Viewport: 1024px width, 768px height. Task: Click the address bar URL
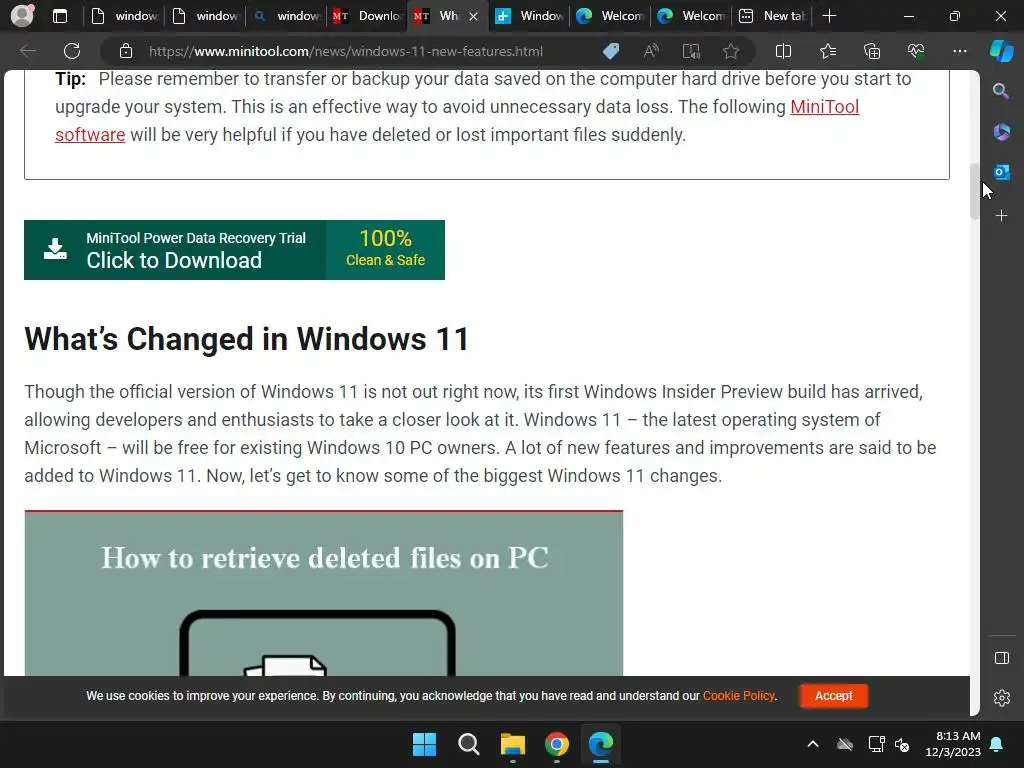[x=345, y=51]
